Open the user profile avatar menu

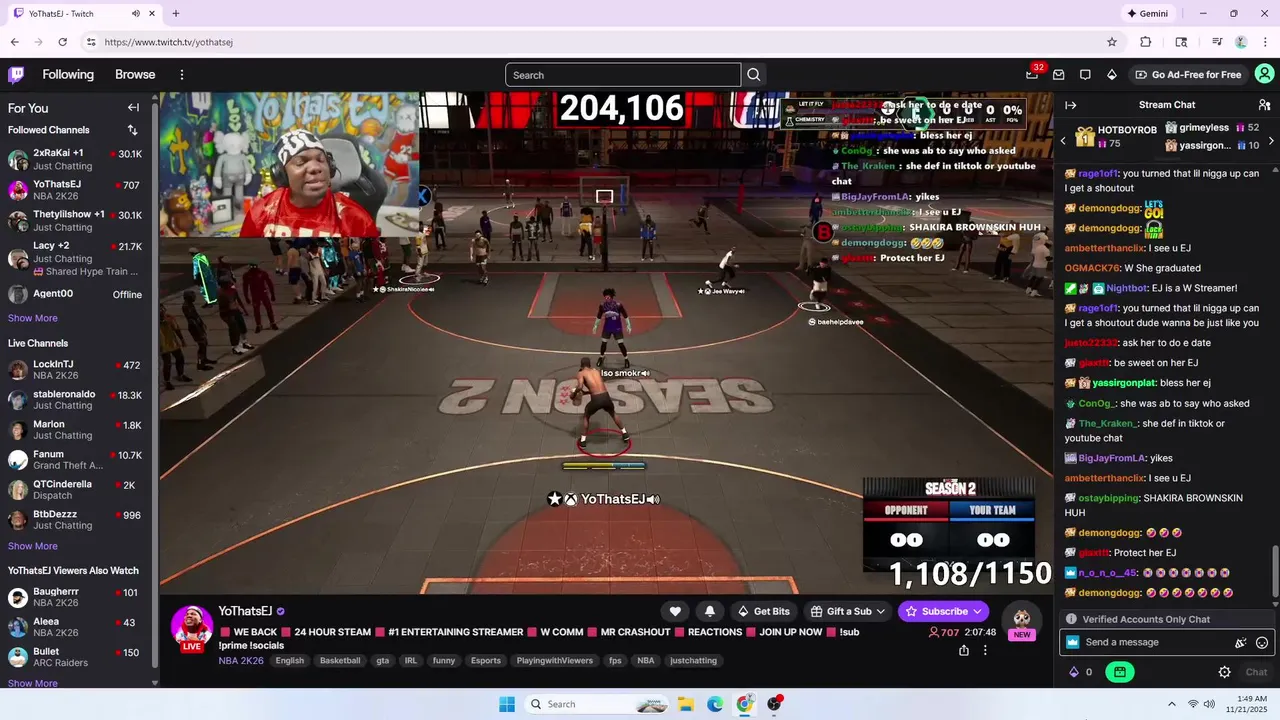tap(1264, 74)
